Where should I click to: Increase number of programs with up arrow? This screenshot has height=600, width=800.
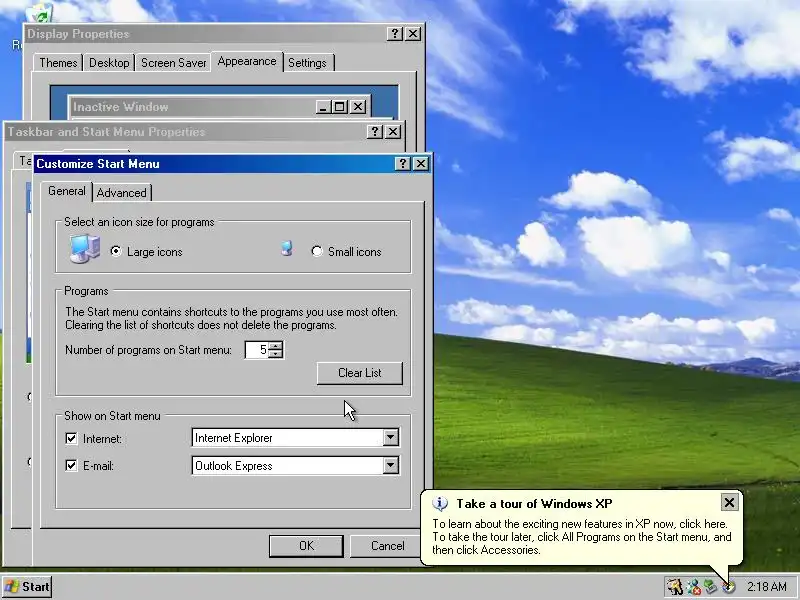pyautogui.click(x=276, y=345)
